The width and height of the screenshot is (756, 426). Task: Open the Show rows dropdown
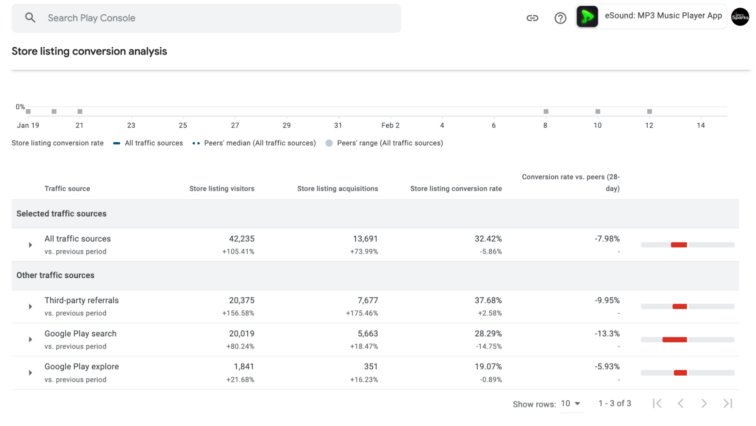(x=571, y=404)
